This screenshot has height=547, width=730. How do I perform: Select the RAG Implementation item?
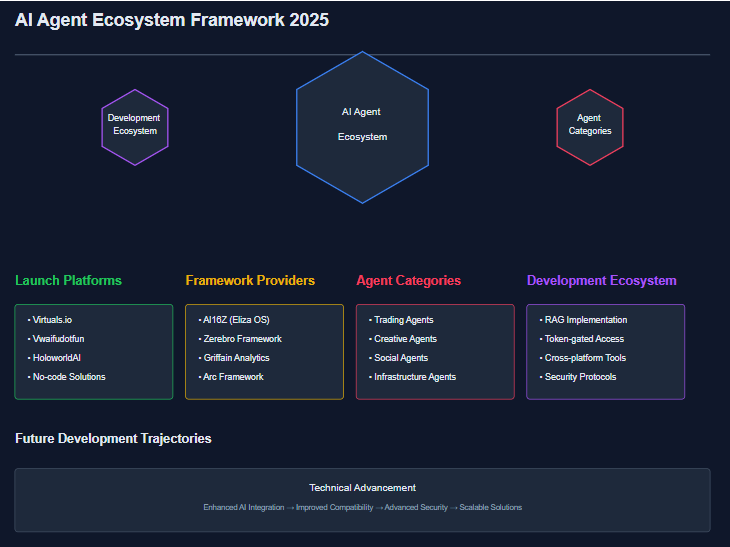point(583,320)
